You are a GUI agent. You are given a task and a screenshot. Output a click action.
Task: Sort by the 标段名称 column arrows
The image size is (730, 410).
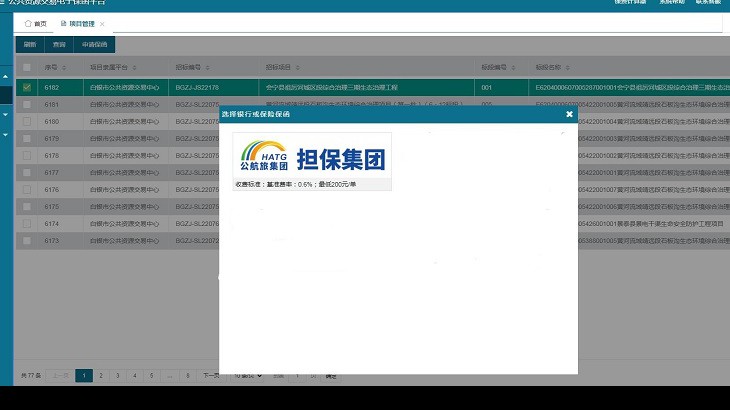click(x=567, y=68)
